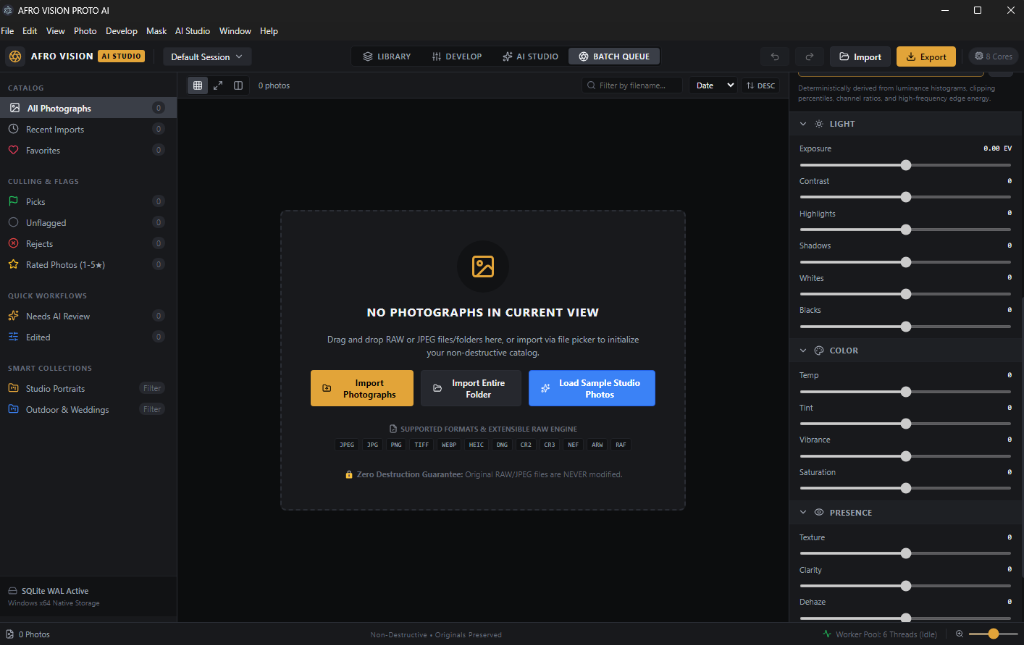1024x645 pixels.
Task: Switch to the DEVELOP tab
Action: (457, 57)
